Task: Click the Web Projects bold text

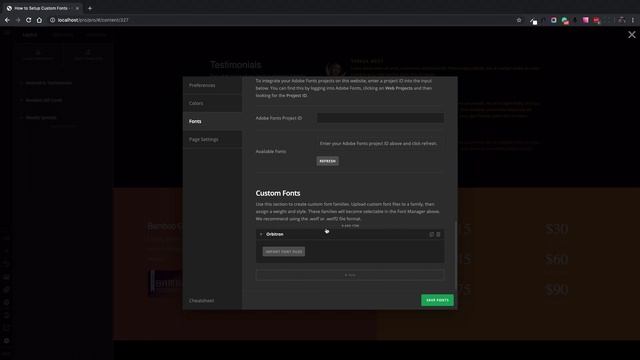Action: pos(398,88)
